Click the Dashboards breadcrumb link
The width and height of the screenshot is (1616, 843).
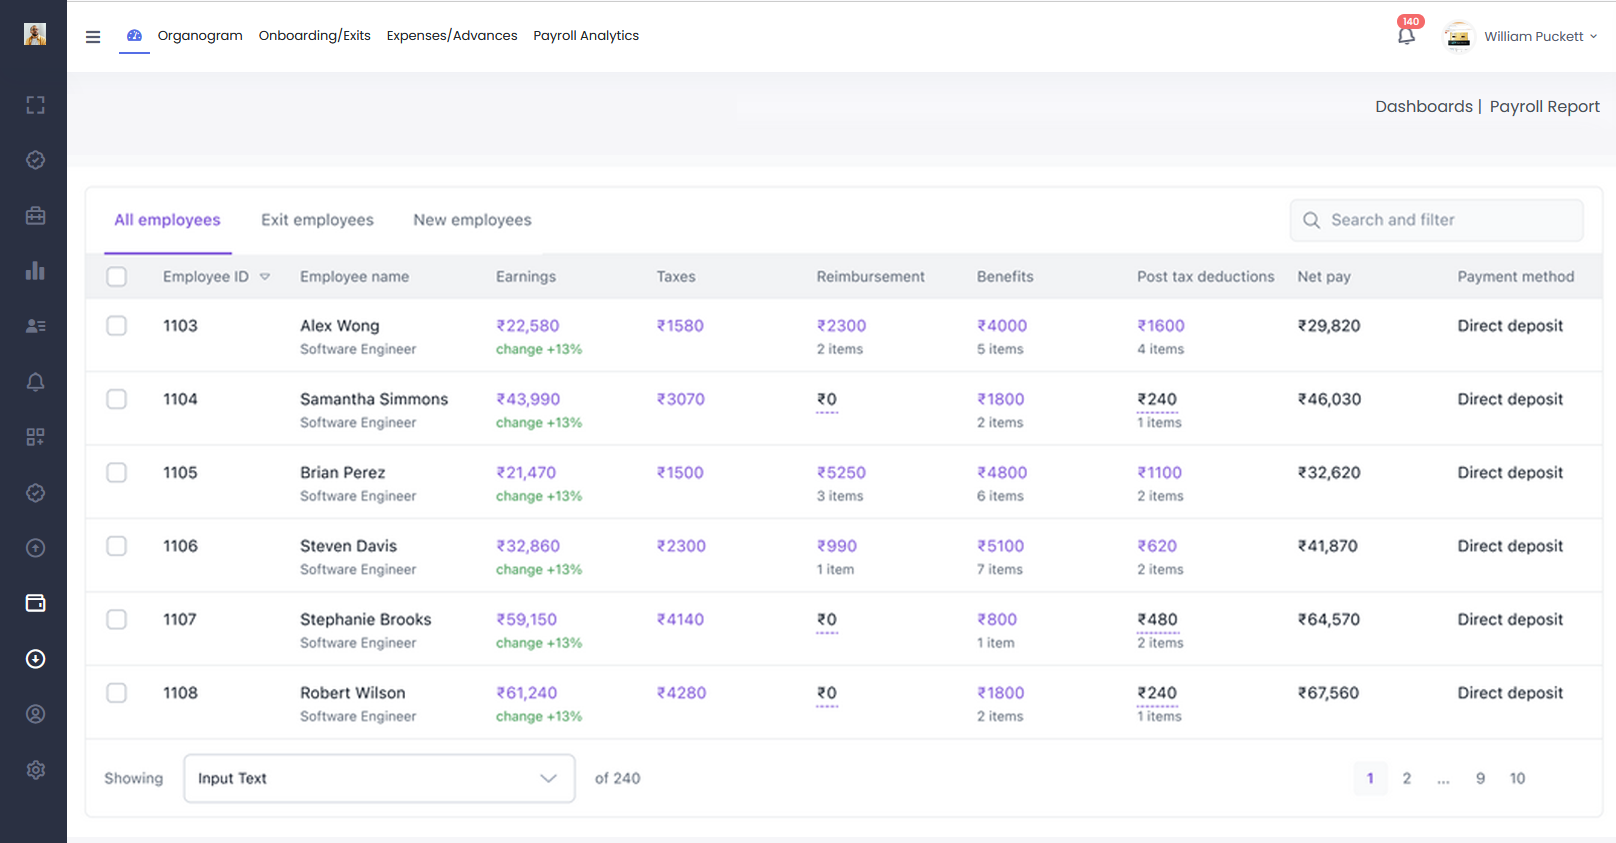(1423, 106)
